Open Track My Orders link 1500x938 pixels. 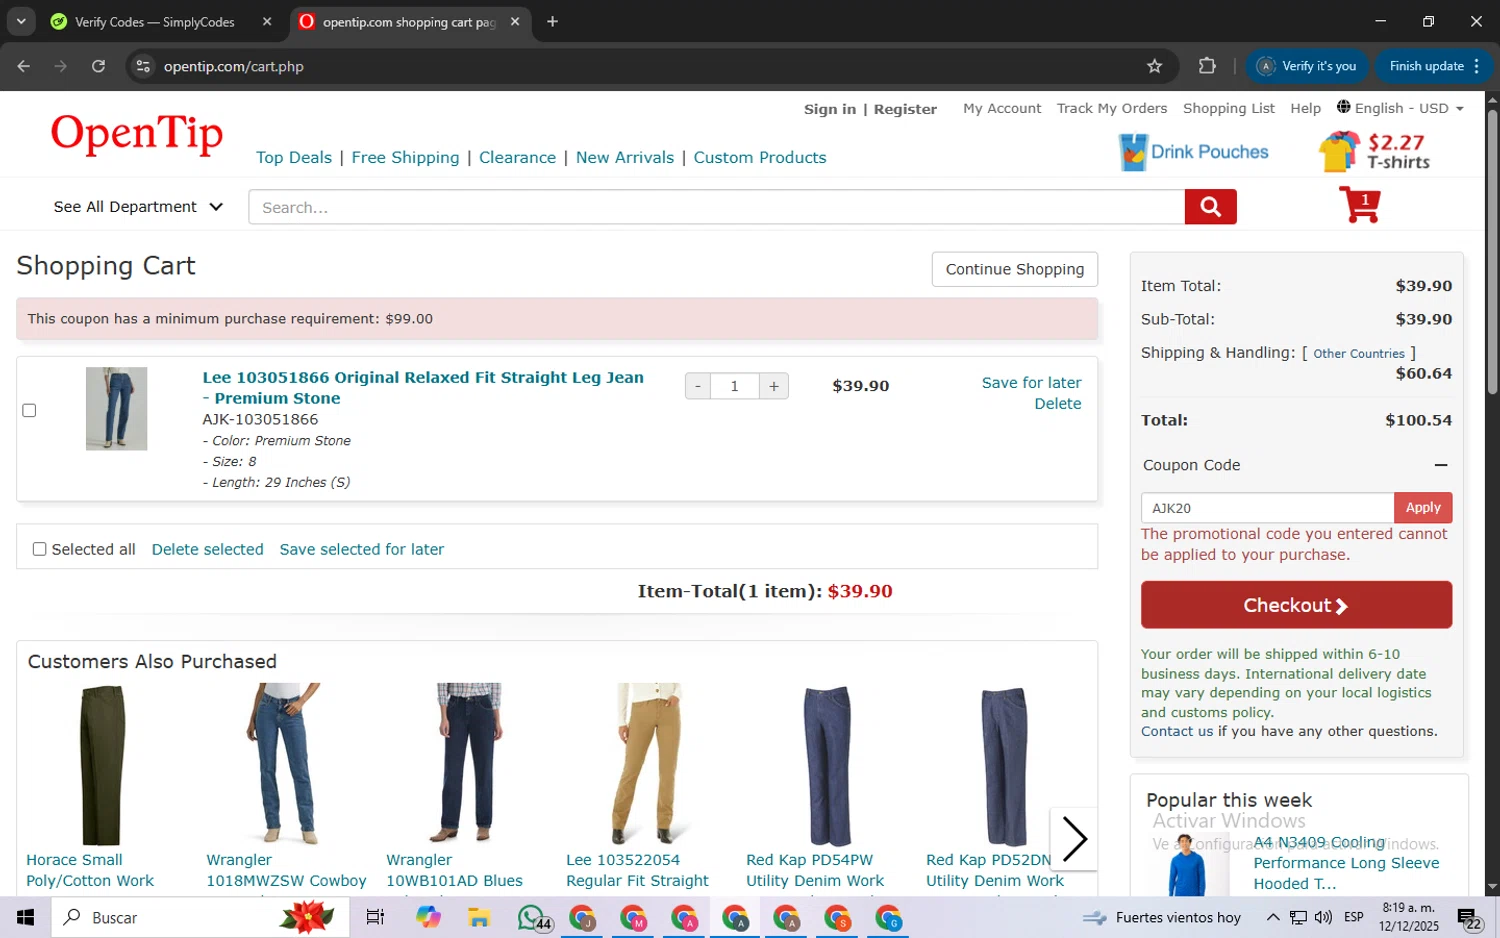[x=1112, y=108]
